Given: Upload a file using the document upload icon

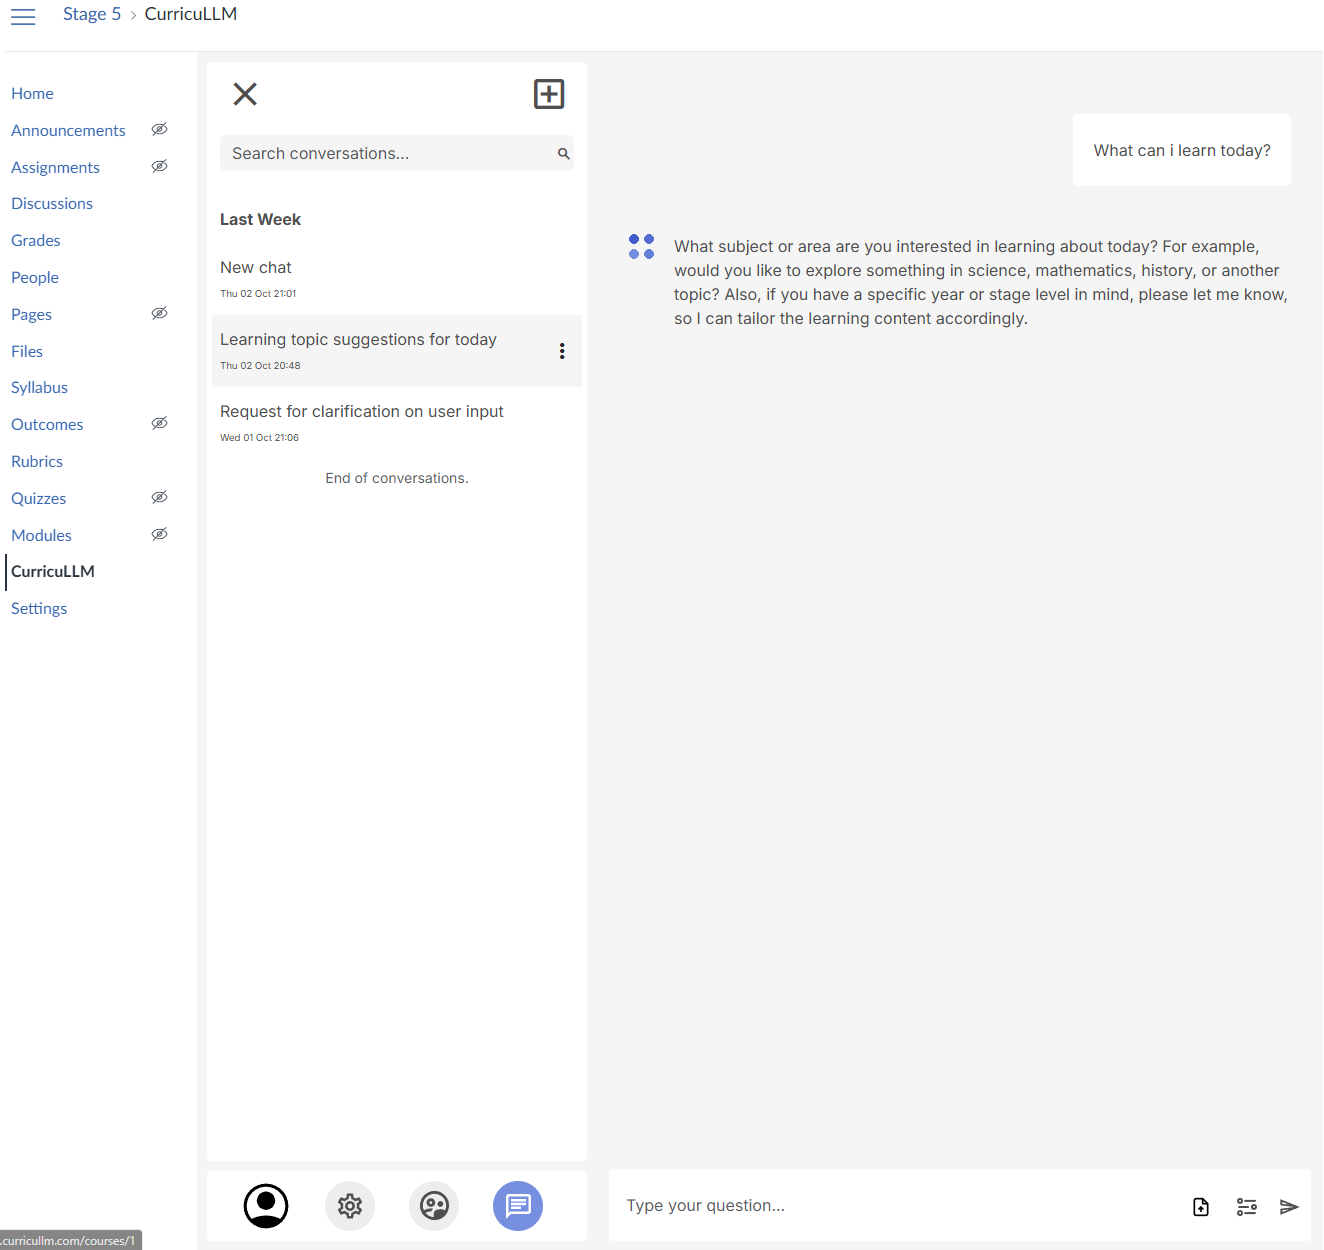Looking at the screenshot, I should 1200,1206.
